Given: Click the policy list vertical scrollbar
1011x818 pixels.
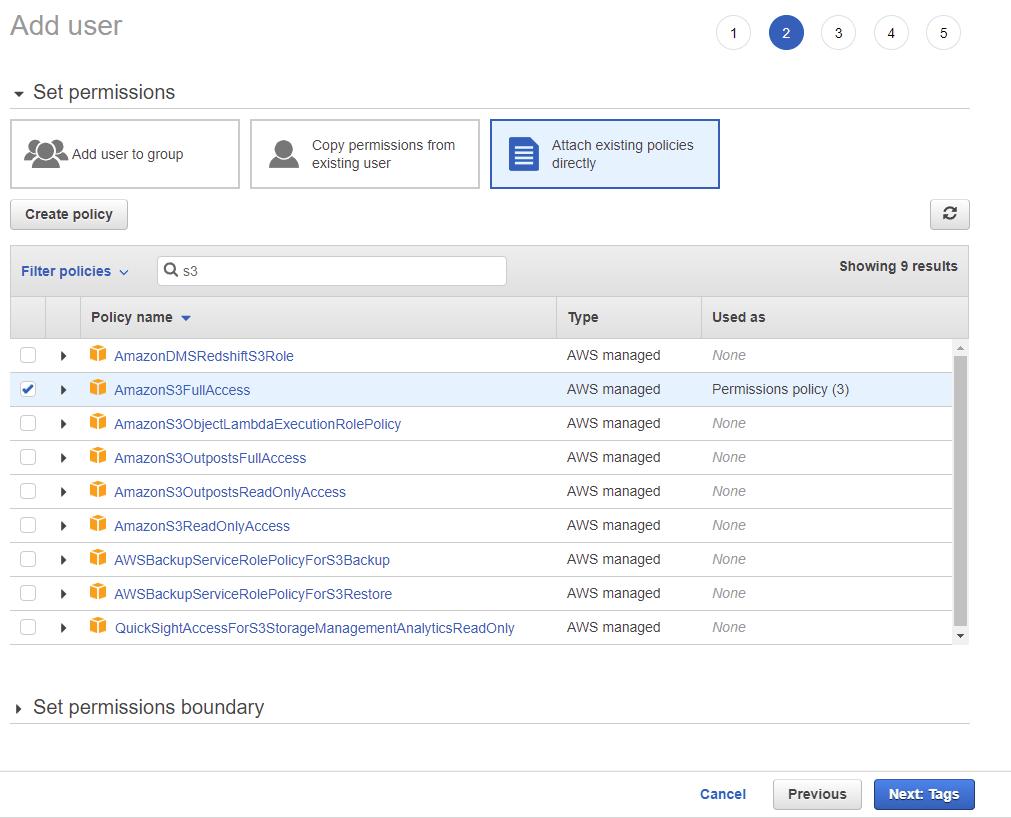Looking at the screenshot, I should click(x=960, y=491).
